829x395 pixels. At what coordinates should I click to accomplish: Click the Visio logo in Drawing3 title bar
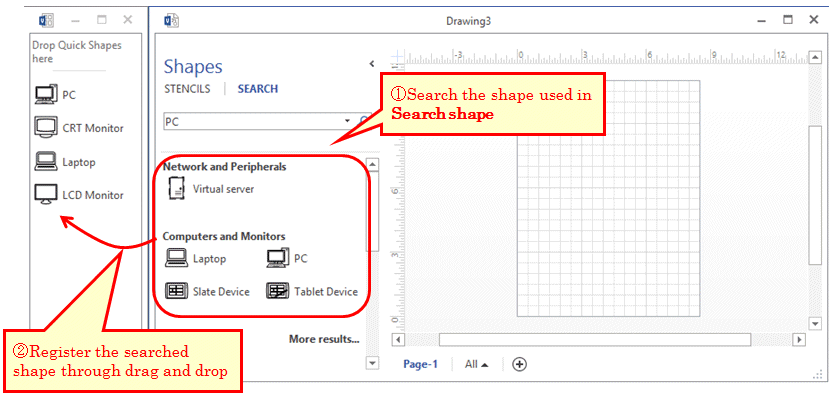click(172, 20)
